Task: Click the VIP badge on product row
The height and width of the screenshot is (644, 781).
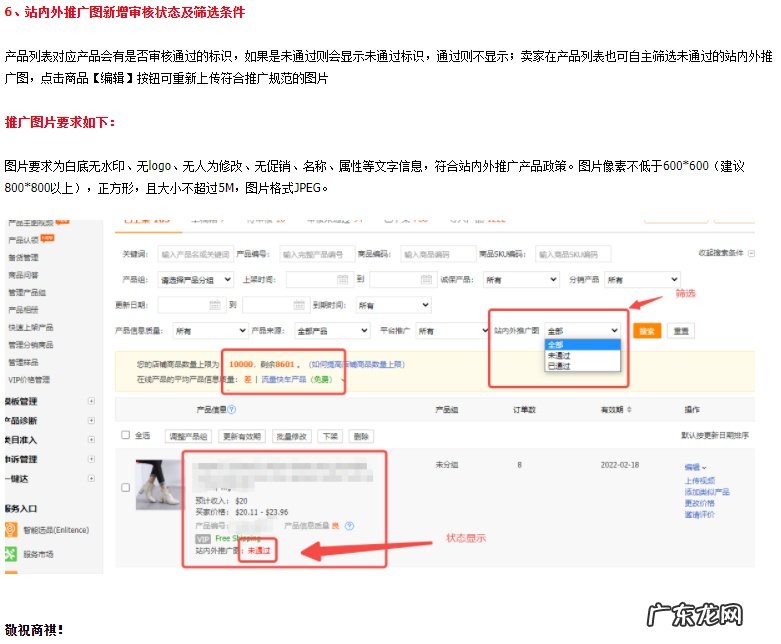Action: (x=203, y=539)
